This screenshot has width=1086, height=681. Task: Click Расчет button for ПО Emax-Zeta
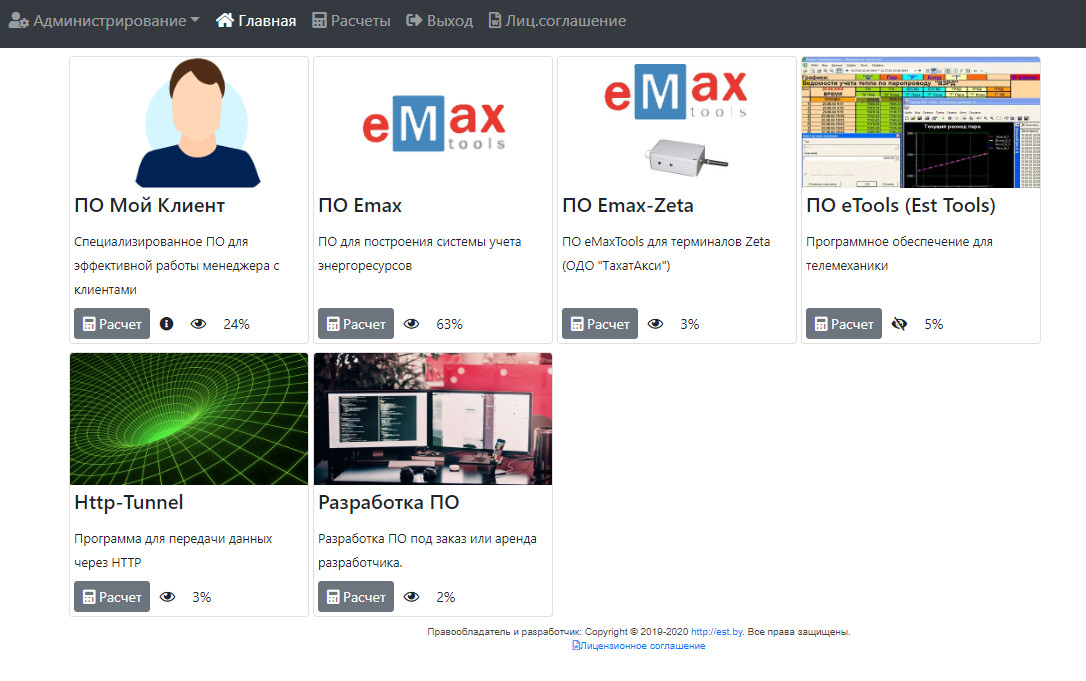pyautogui.click(x=600, y=324)
